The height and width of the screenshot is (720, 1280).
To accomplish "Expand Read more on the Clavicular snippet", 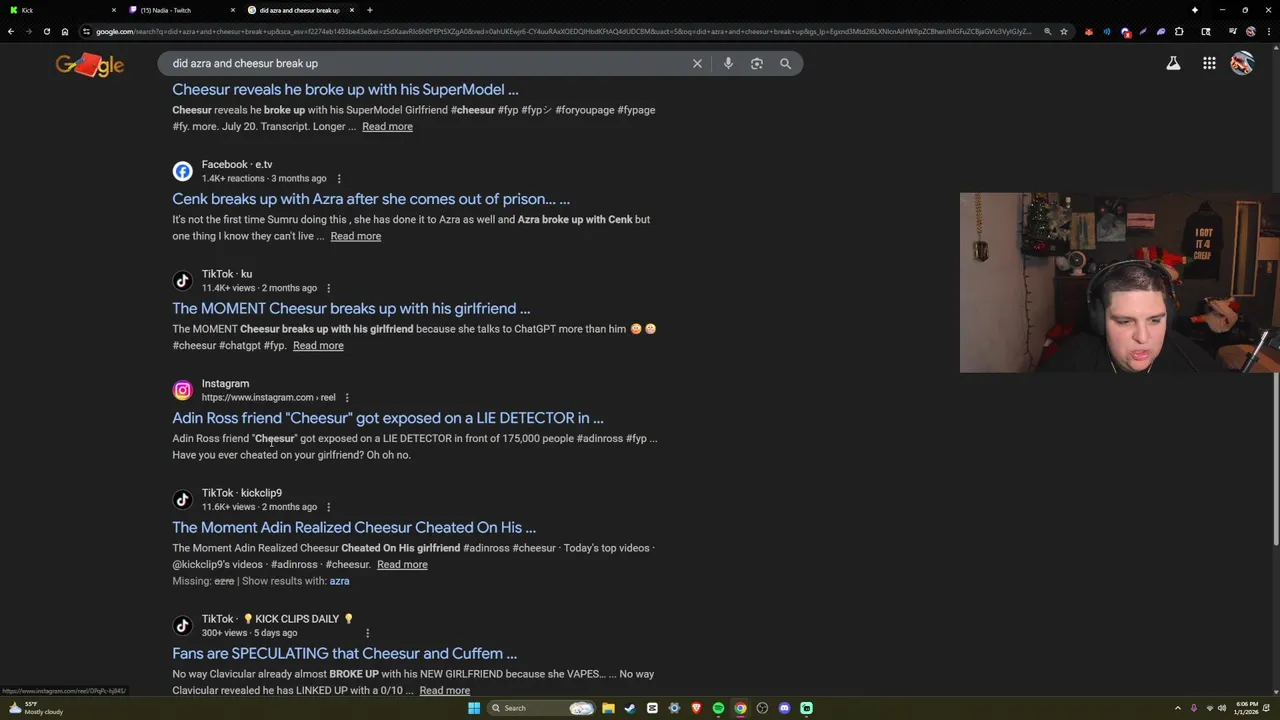I will pos(445,690).
